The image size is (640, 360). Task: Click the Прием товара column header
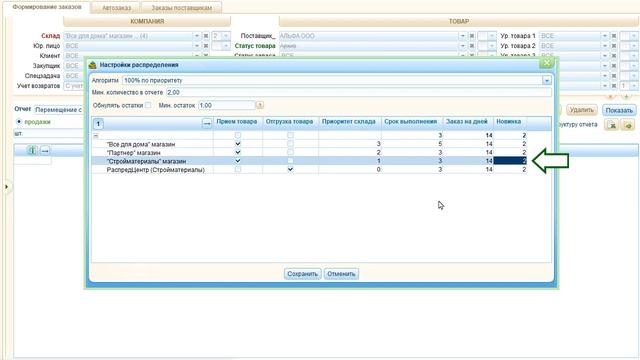tap(237, 122)
